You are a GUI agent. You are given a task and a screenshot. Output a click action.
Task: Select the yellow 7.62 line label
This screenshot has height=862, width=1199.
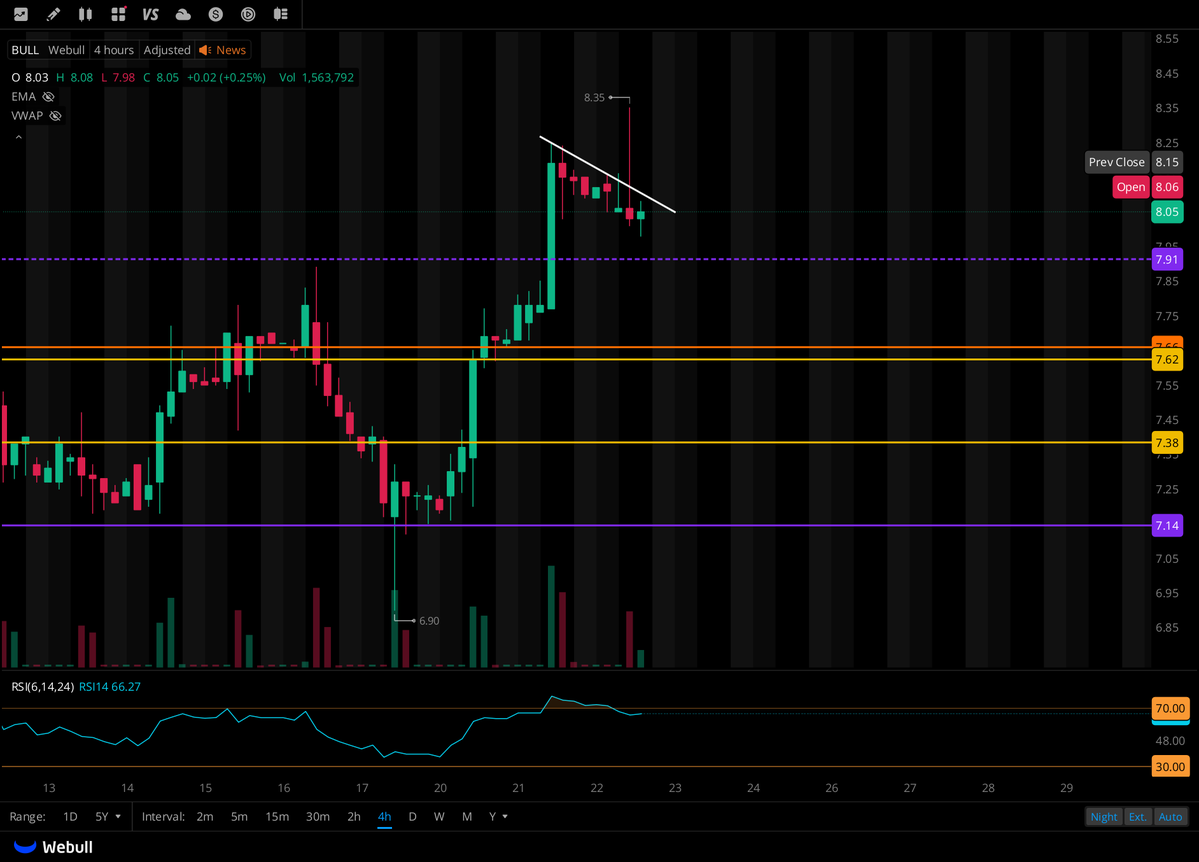coord(1167,359)
